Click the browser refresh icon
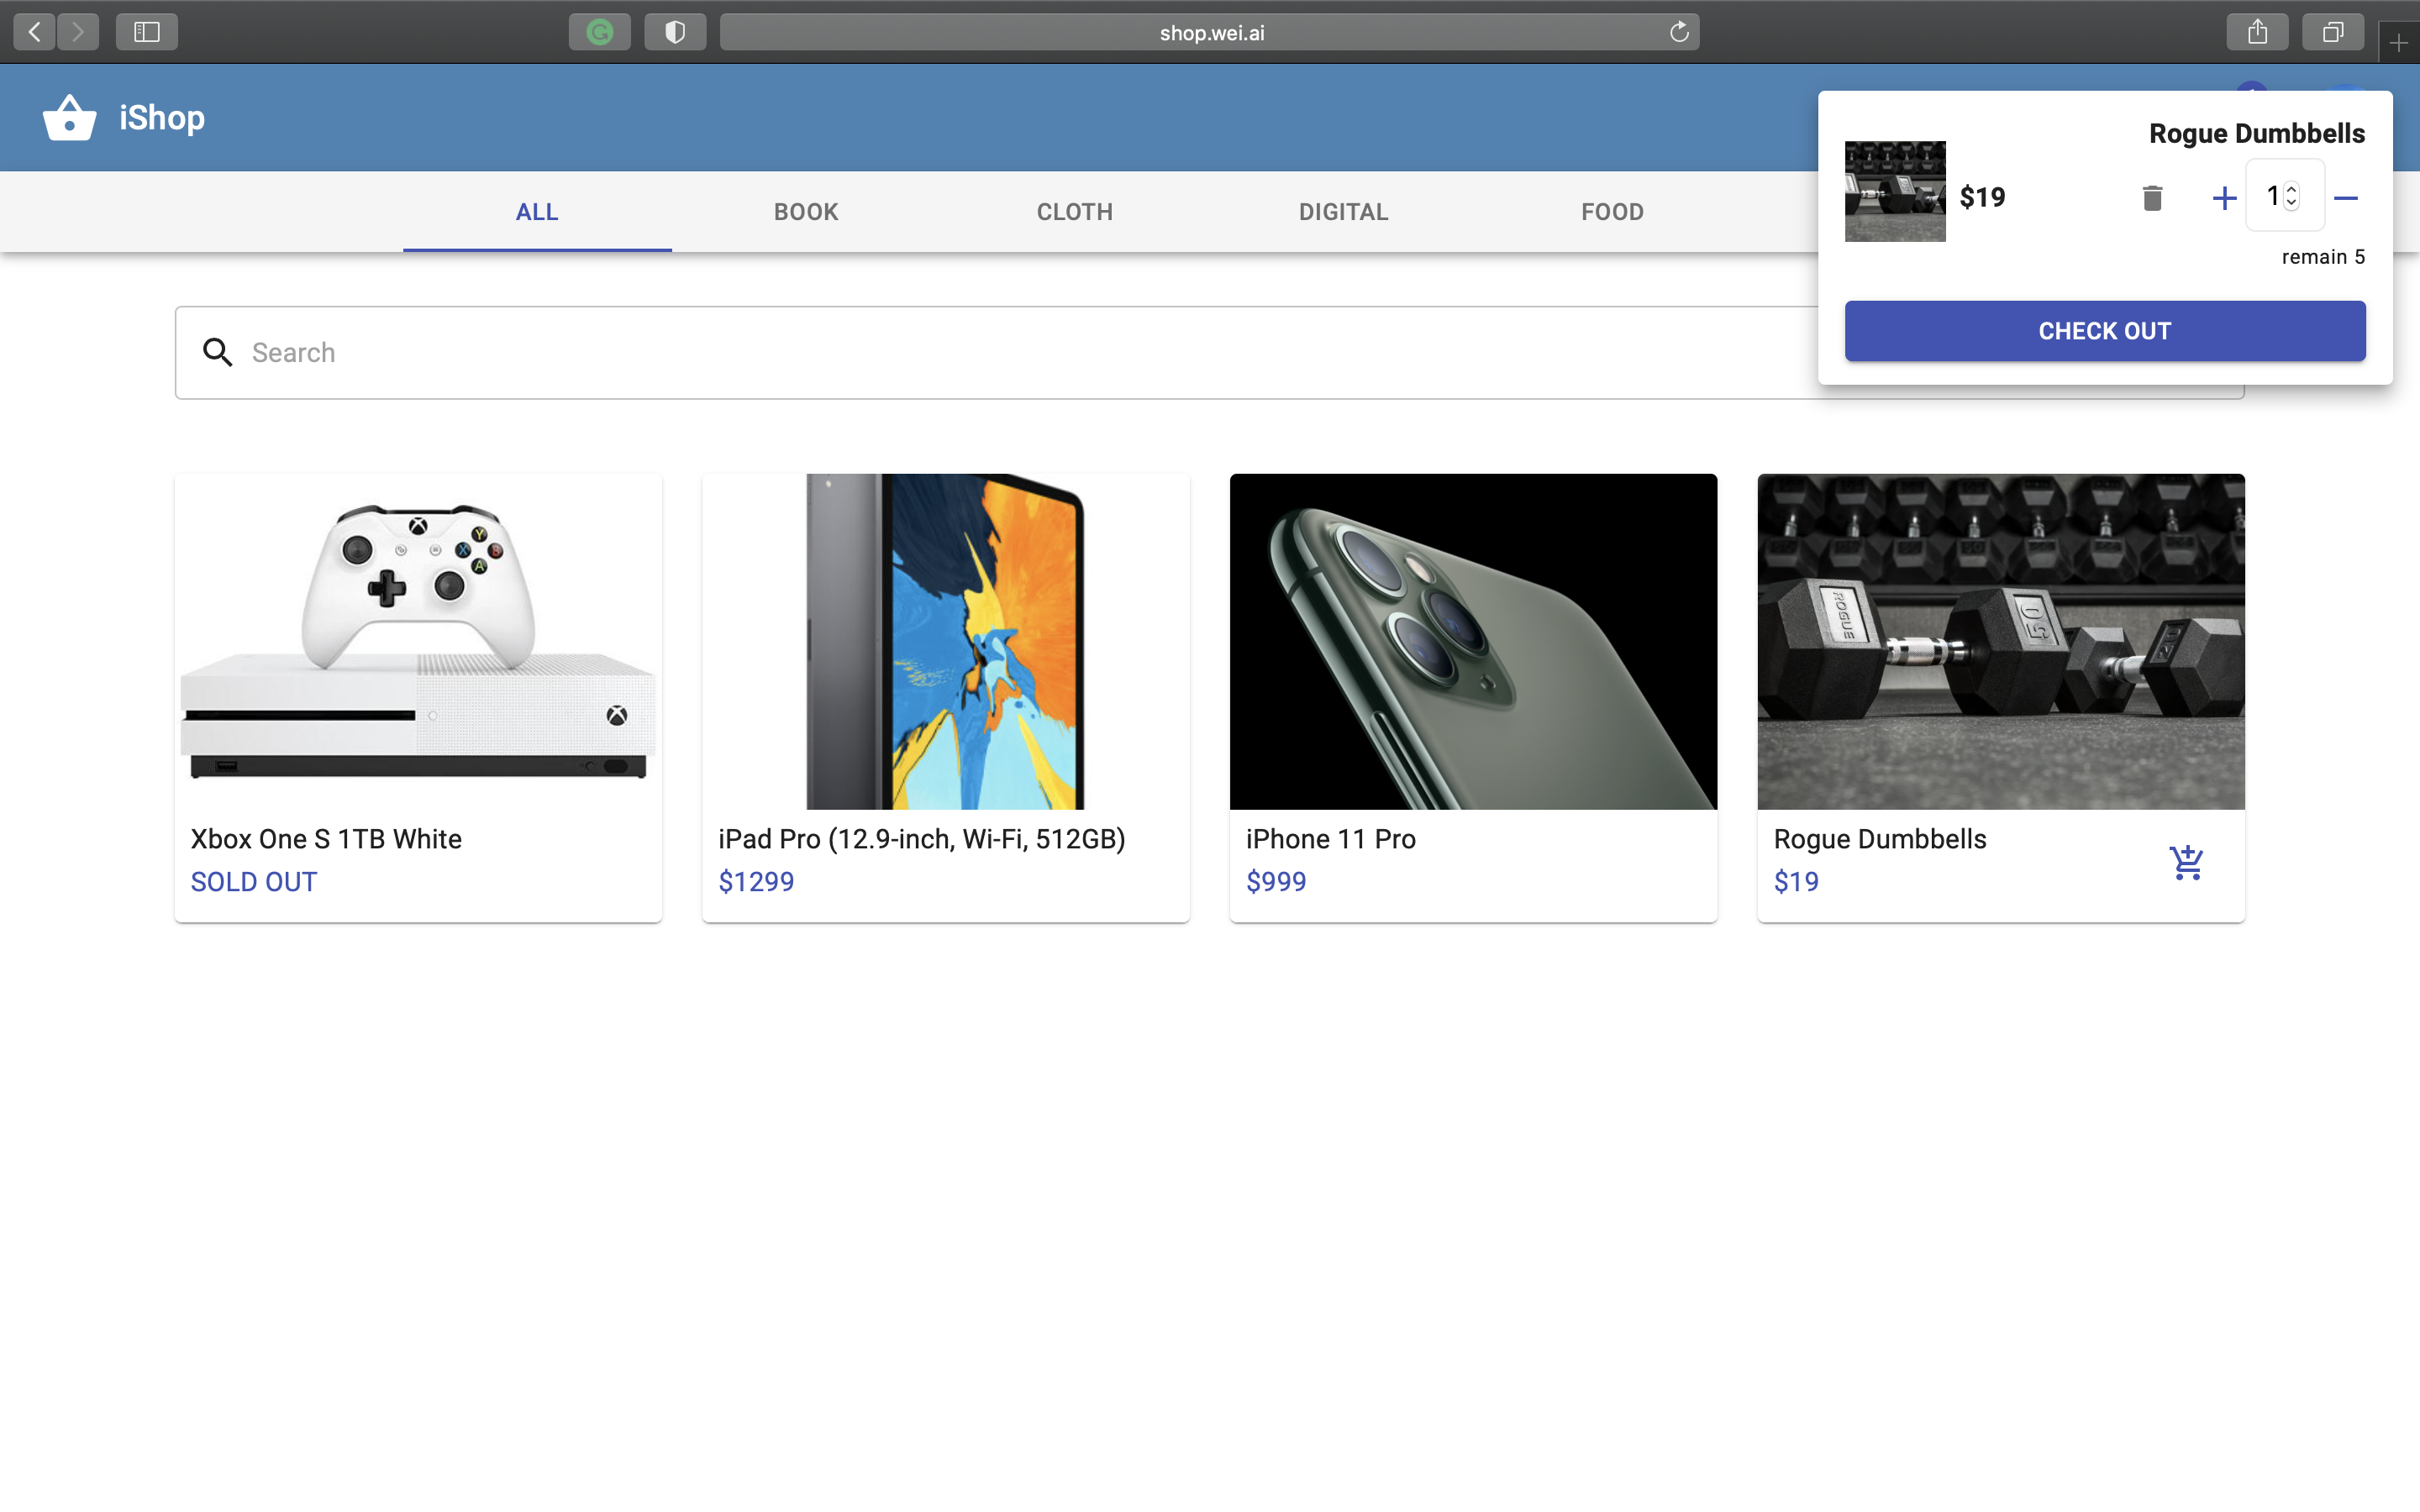Viewport: 2420px width, 1512px height. [1678, 29]
